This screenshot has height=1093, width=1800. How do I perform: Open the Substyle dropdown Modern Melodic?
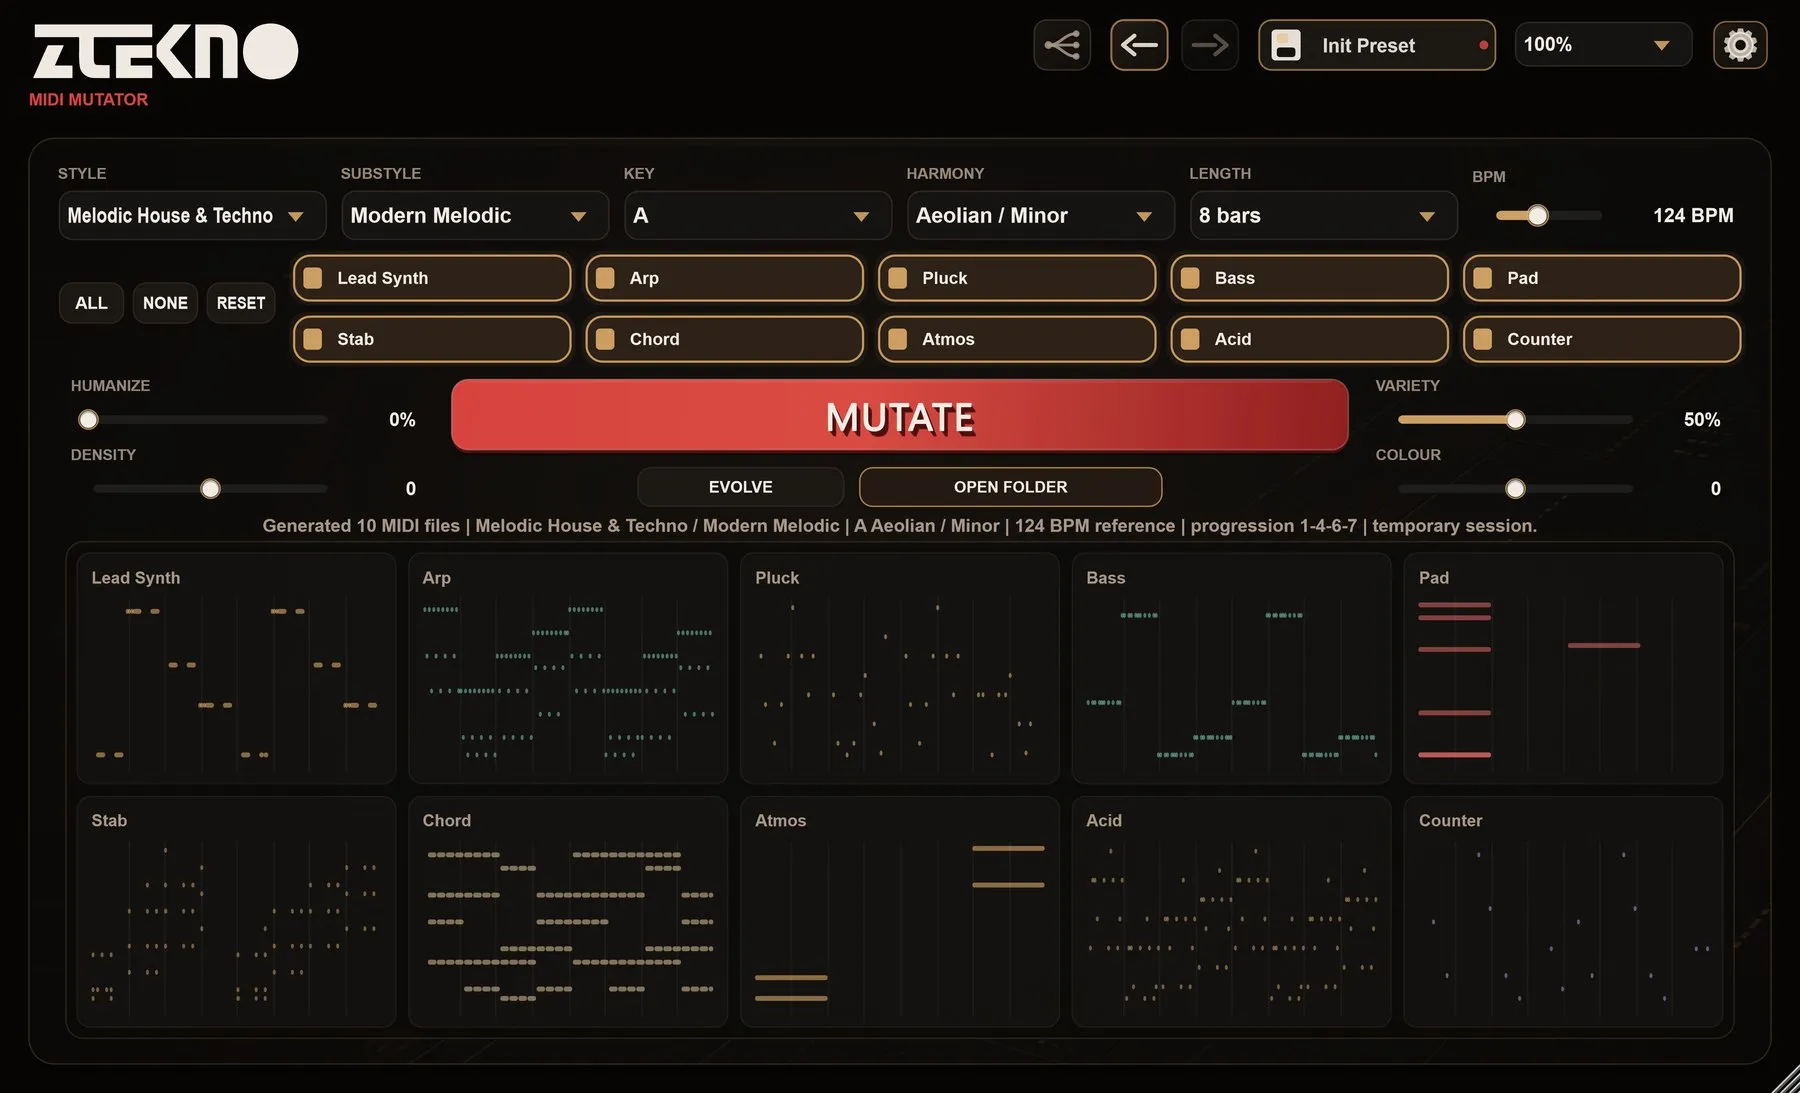475,216
